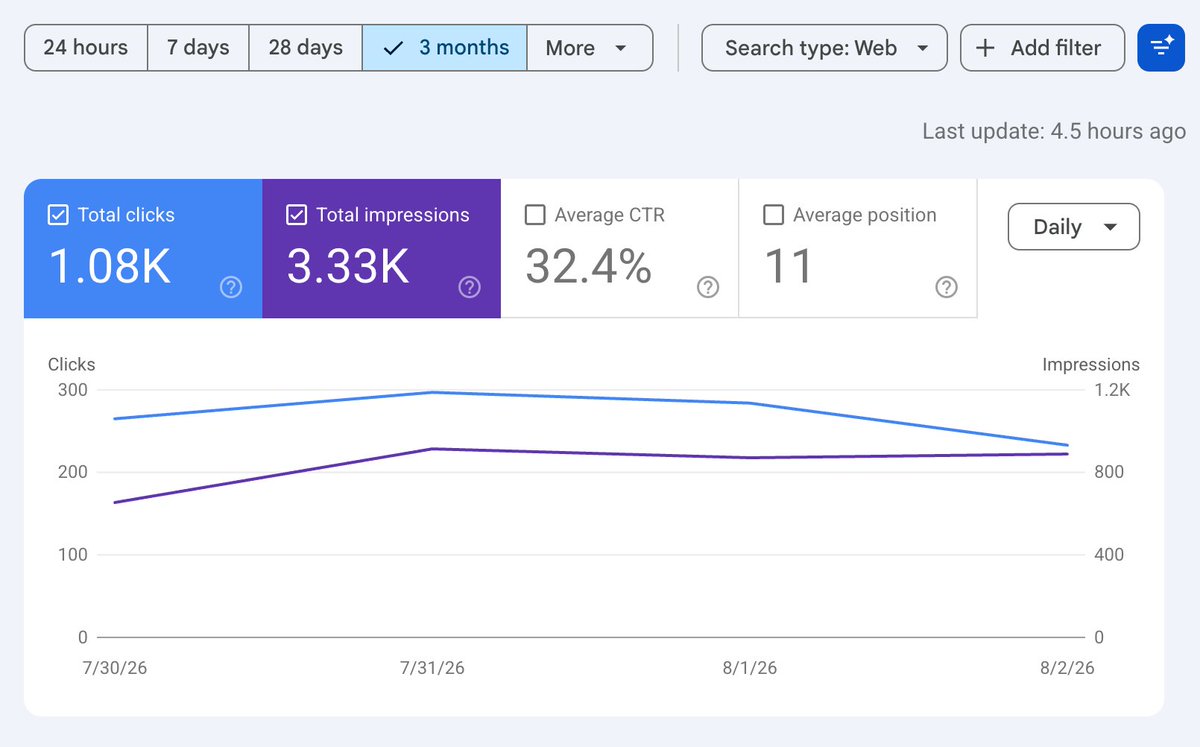Viewport: 1200px width, 747px height.
Task: Click the checkmark icon on 3 months
Action: (x=393, y=48)
